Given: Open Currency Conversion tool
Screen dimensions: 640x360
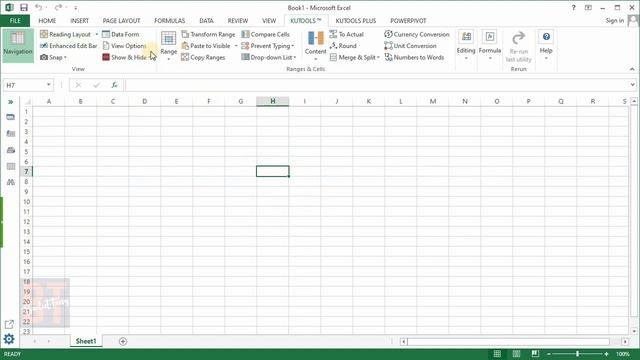Looking at the screenshot, I should pyautogui.click(x=417, y=34).
